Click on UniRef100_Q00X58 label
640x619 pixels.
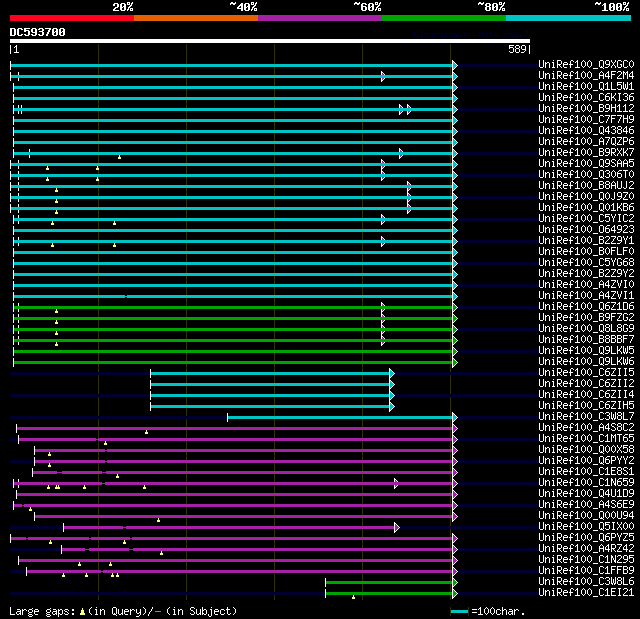(x=586, y=450)
